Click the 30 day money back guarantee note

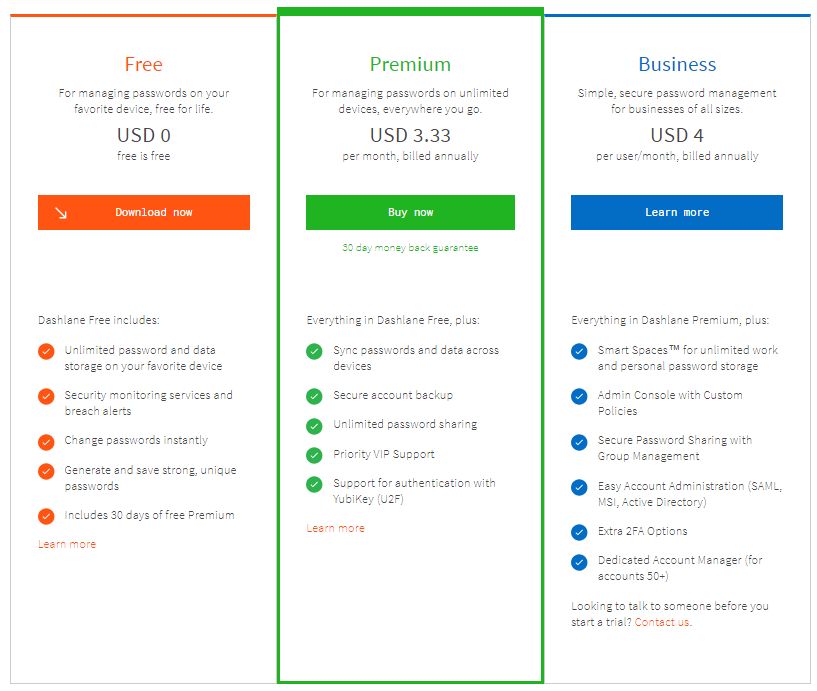pos(410,248)
